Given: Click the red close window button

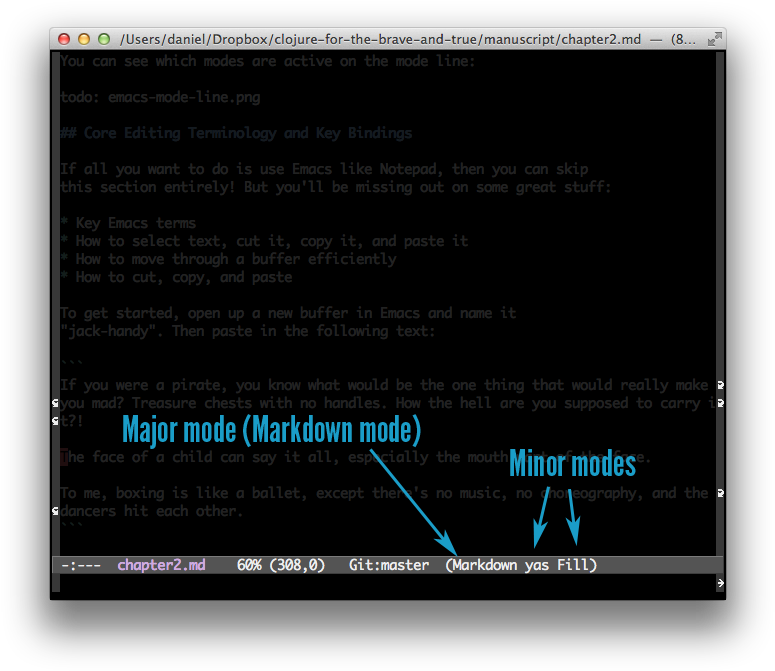Looking at the screenshot, I should [x=64, y=39].
